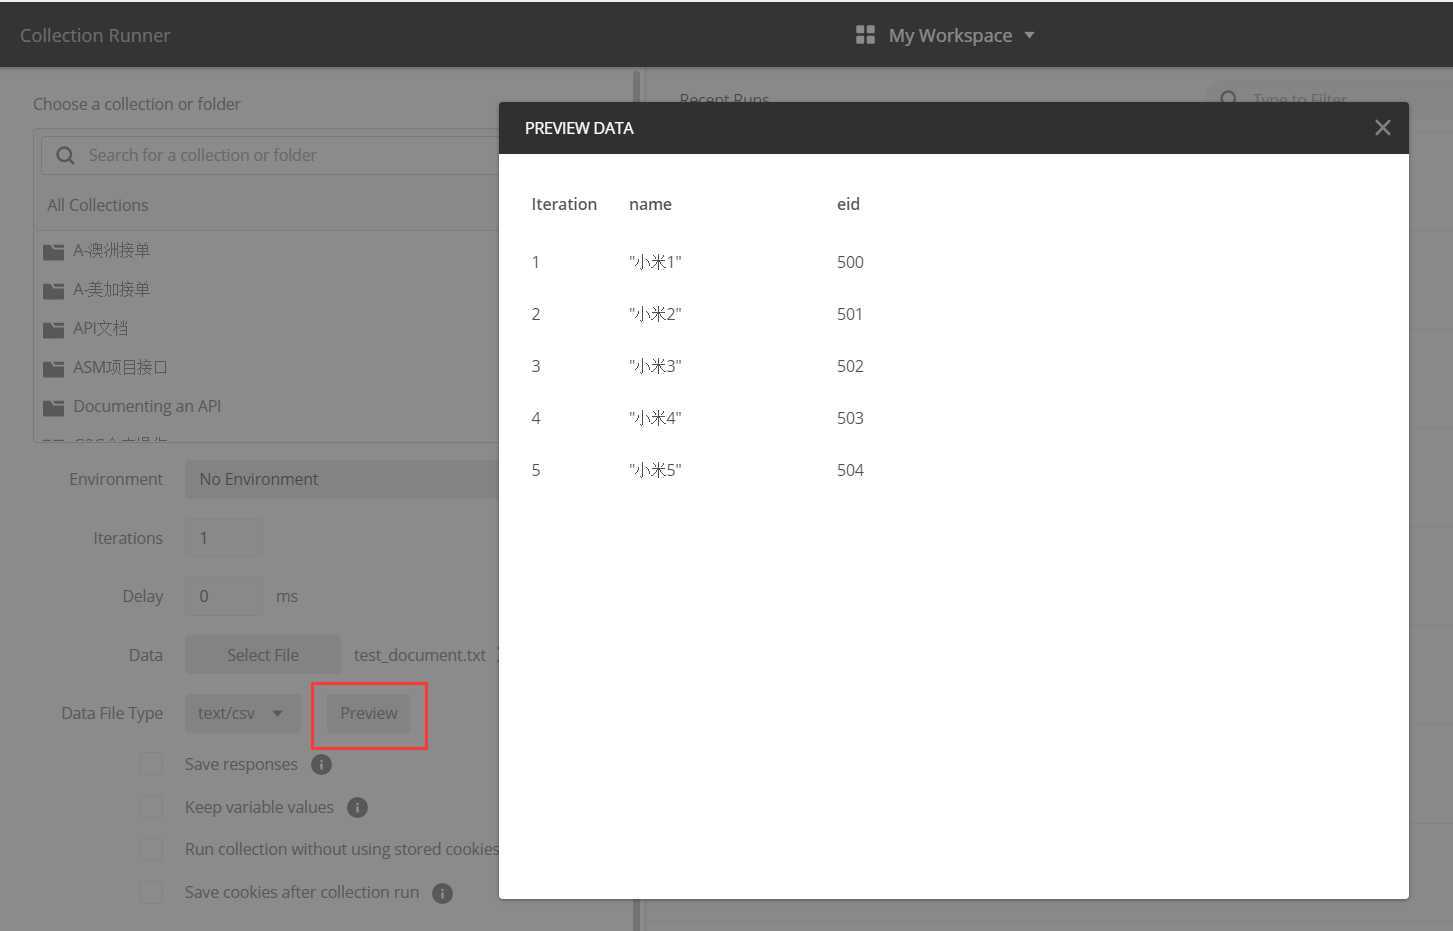Click the Iteration column header
Viewport: 1453px width, 931px height.
click(564, 204)
